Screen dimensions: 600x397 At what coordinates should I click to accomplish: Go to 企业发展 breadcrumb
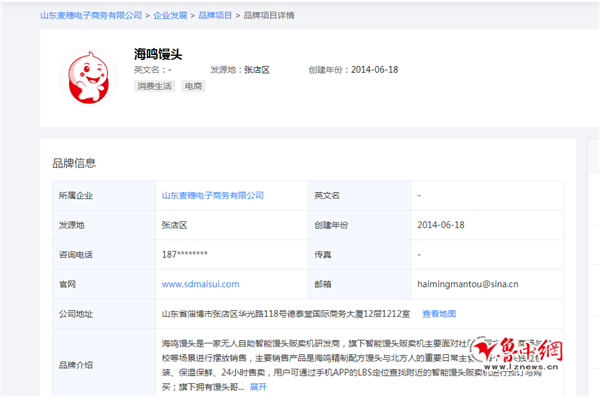coord(170,15)
